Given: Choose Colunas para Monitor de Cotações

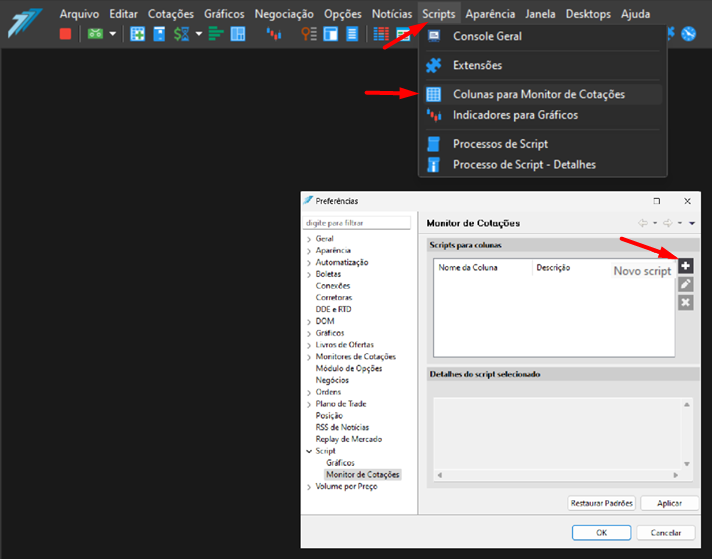Looking at the screenshot, I should [x=538, y=94].
